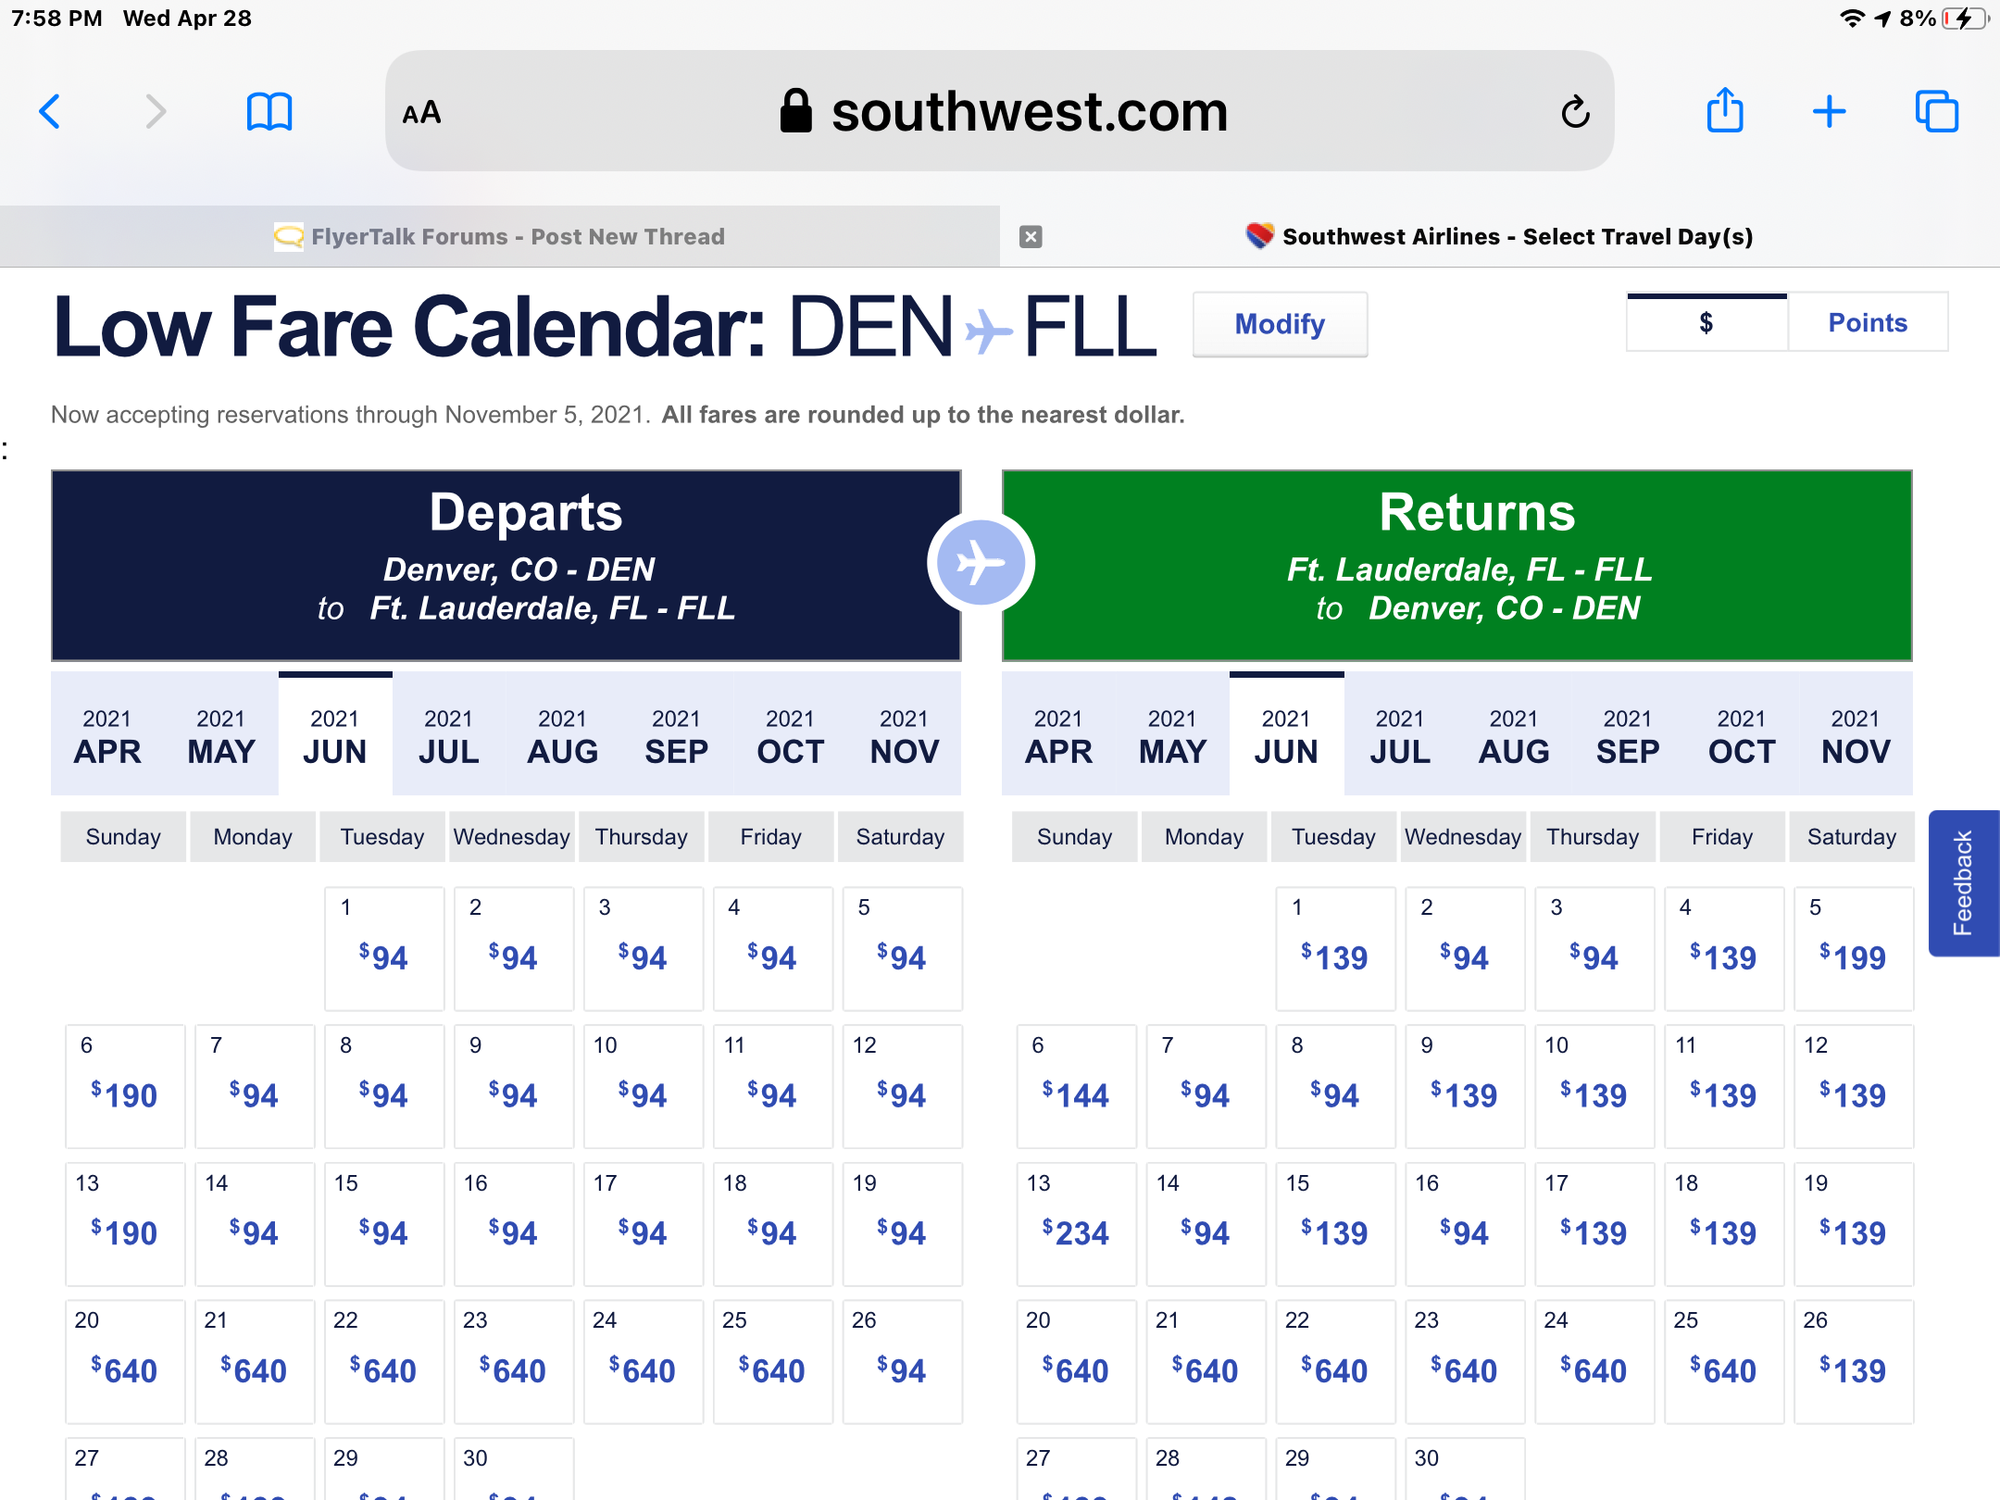
Task: Click the Modify button
Action: click(x=1280, y=324)
